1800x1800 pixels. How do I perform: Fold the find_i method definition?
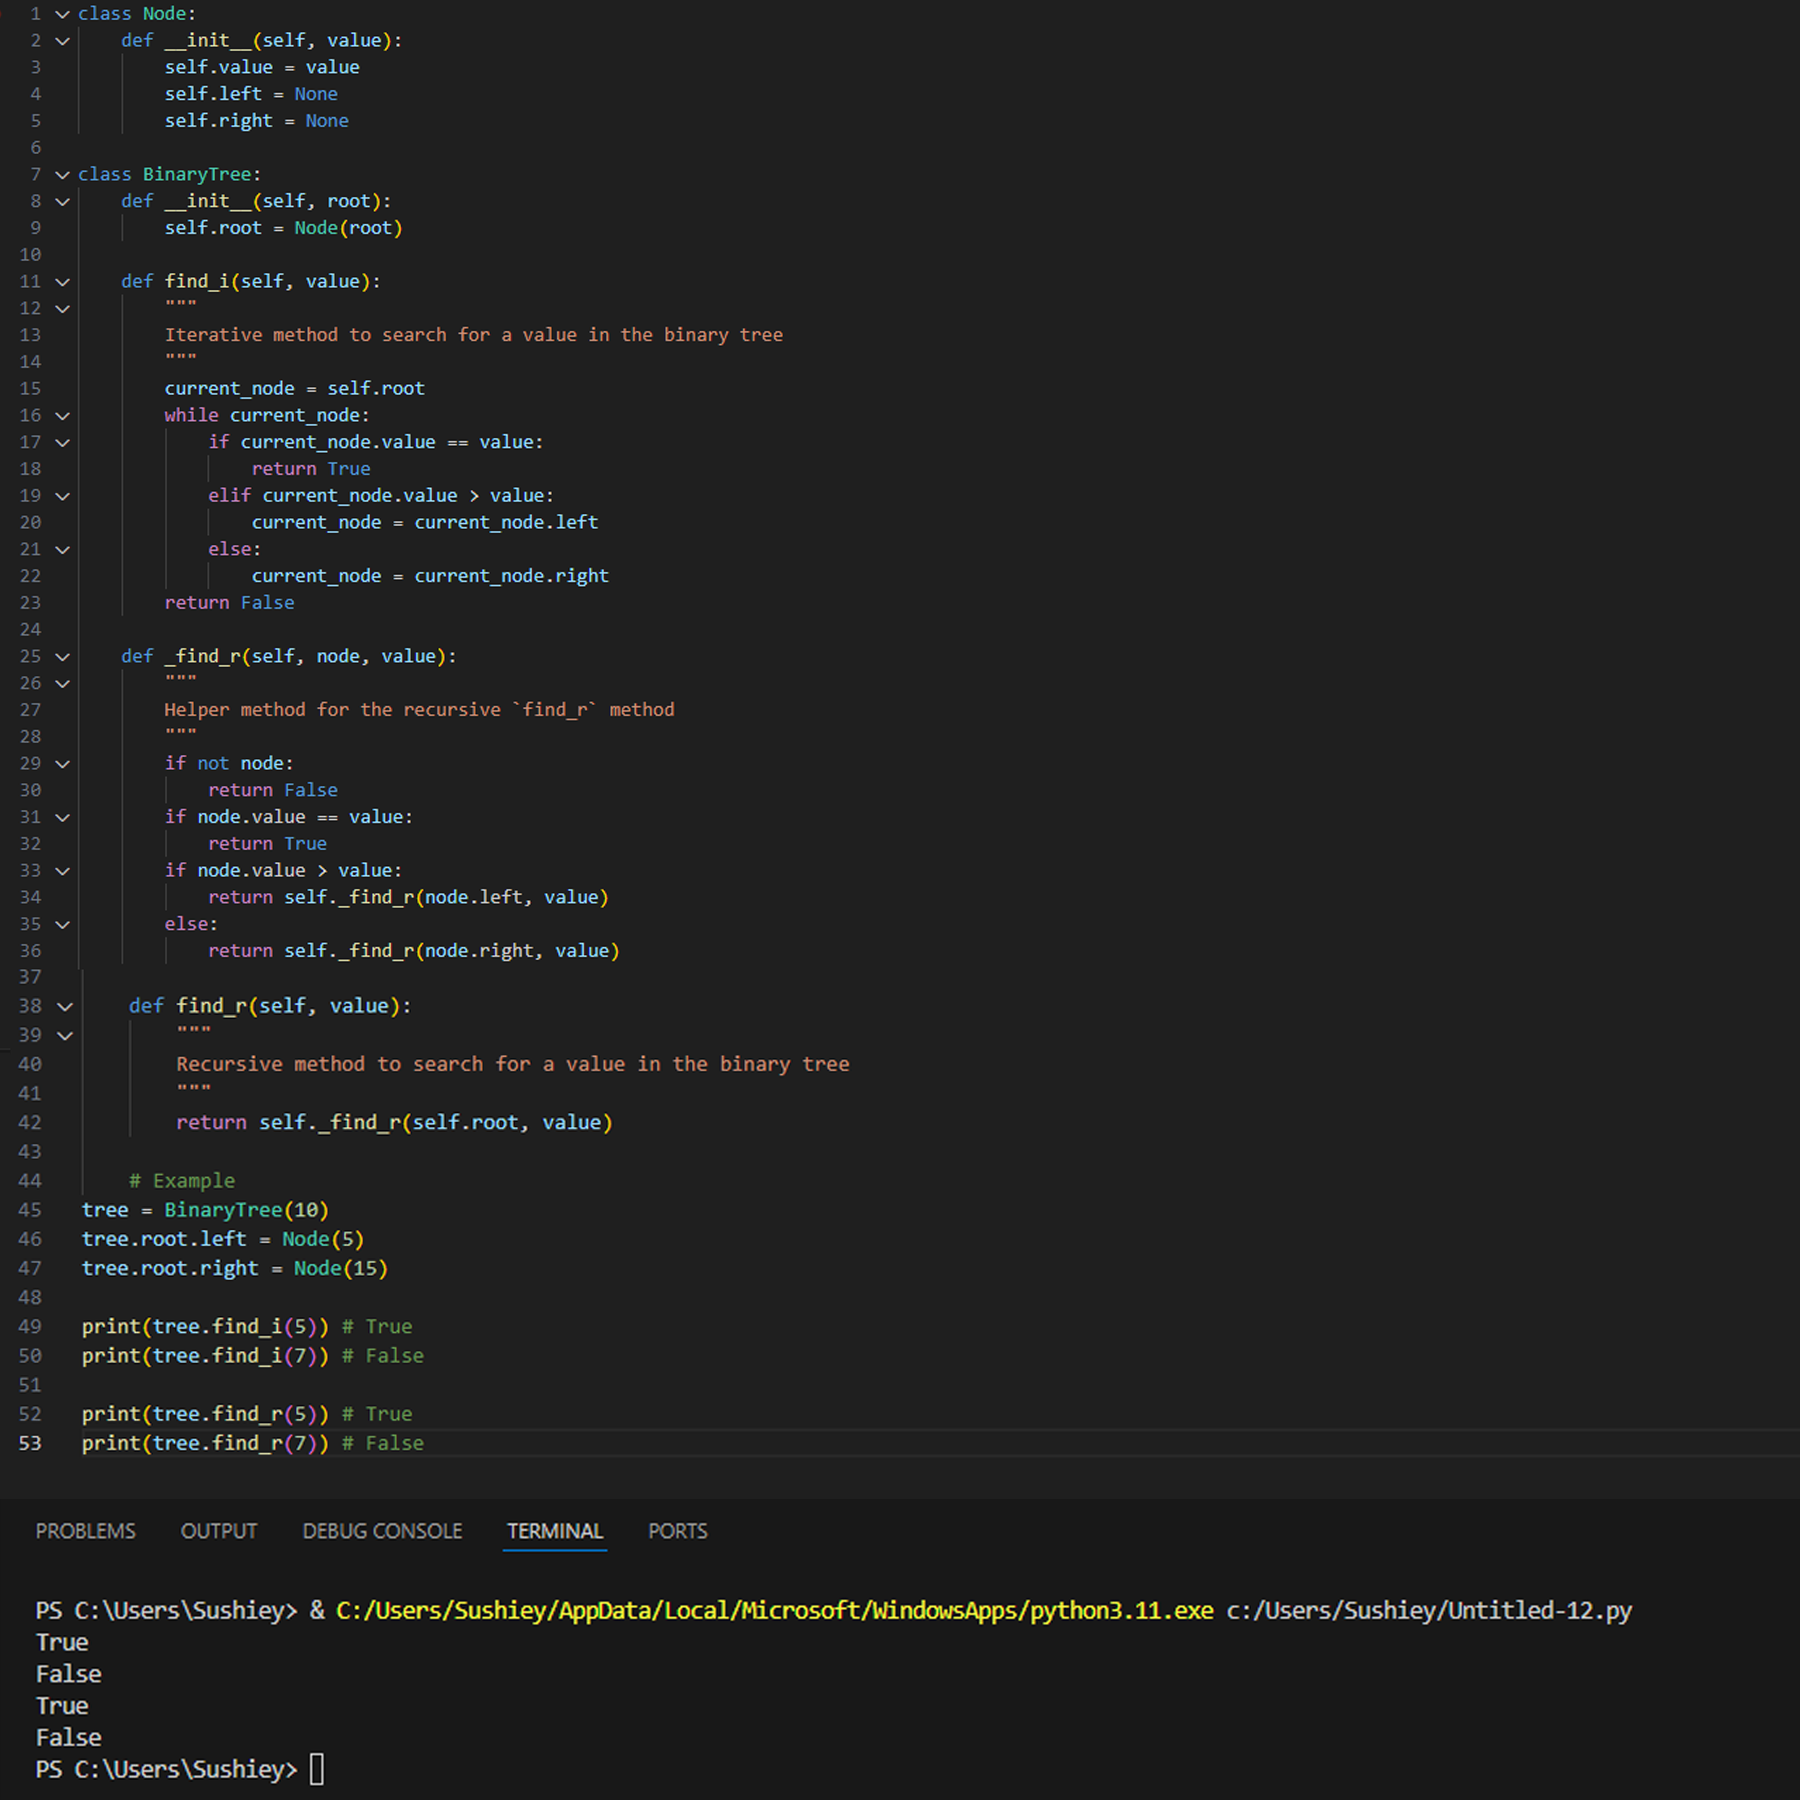point(62,282)
